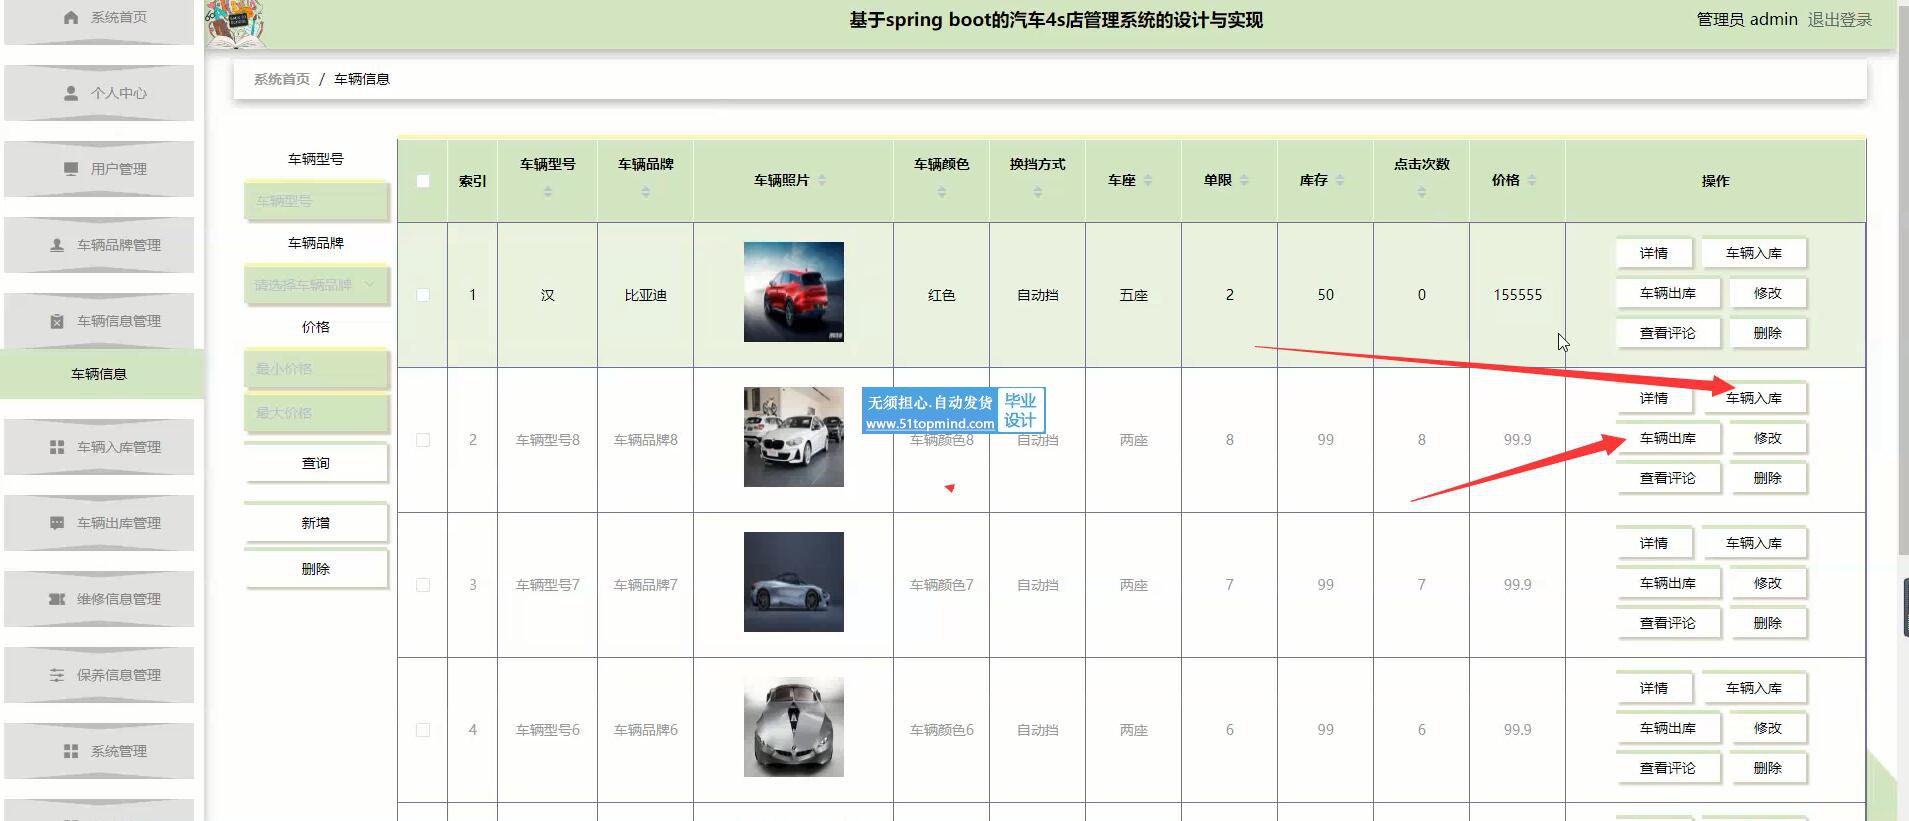This screenshot has height=821, width=1909.
Task: Click the sliders icon beside 保养信息管理
Action: tap(57, 675)
